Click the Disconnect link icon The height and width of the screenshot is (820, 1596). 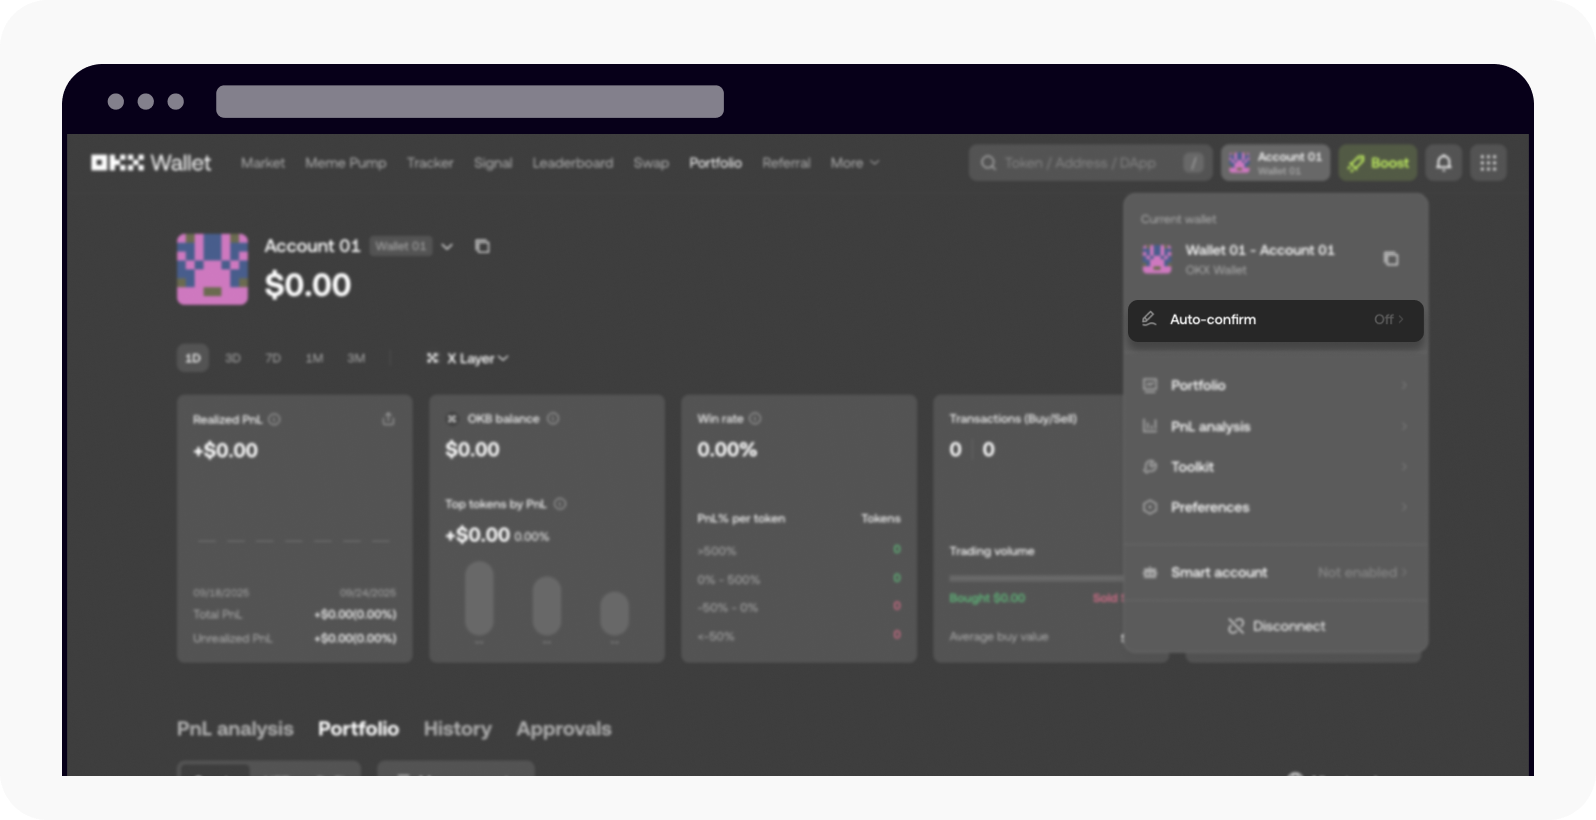[1236, 626]
